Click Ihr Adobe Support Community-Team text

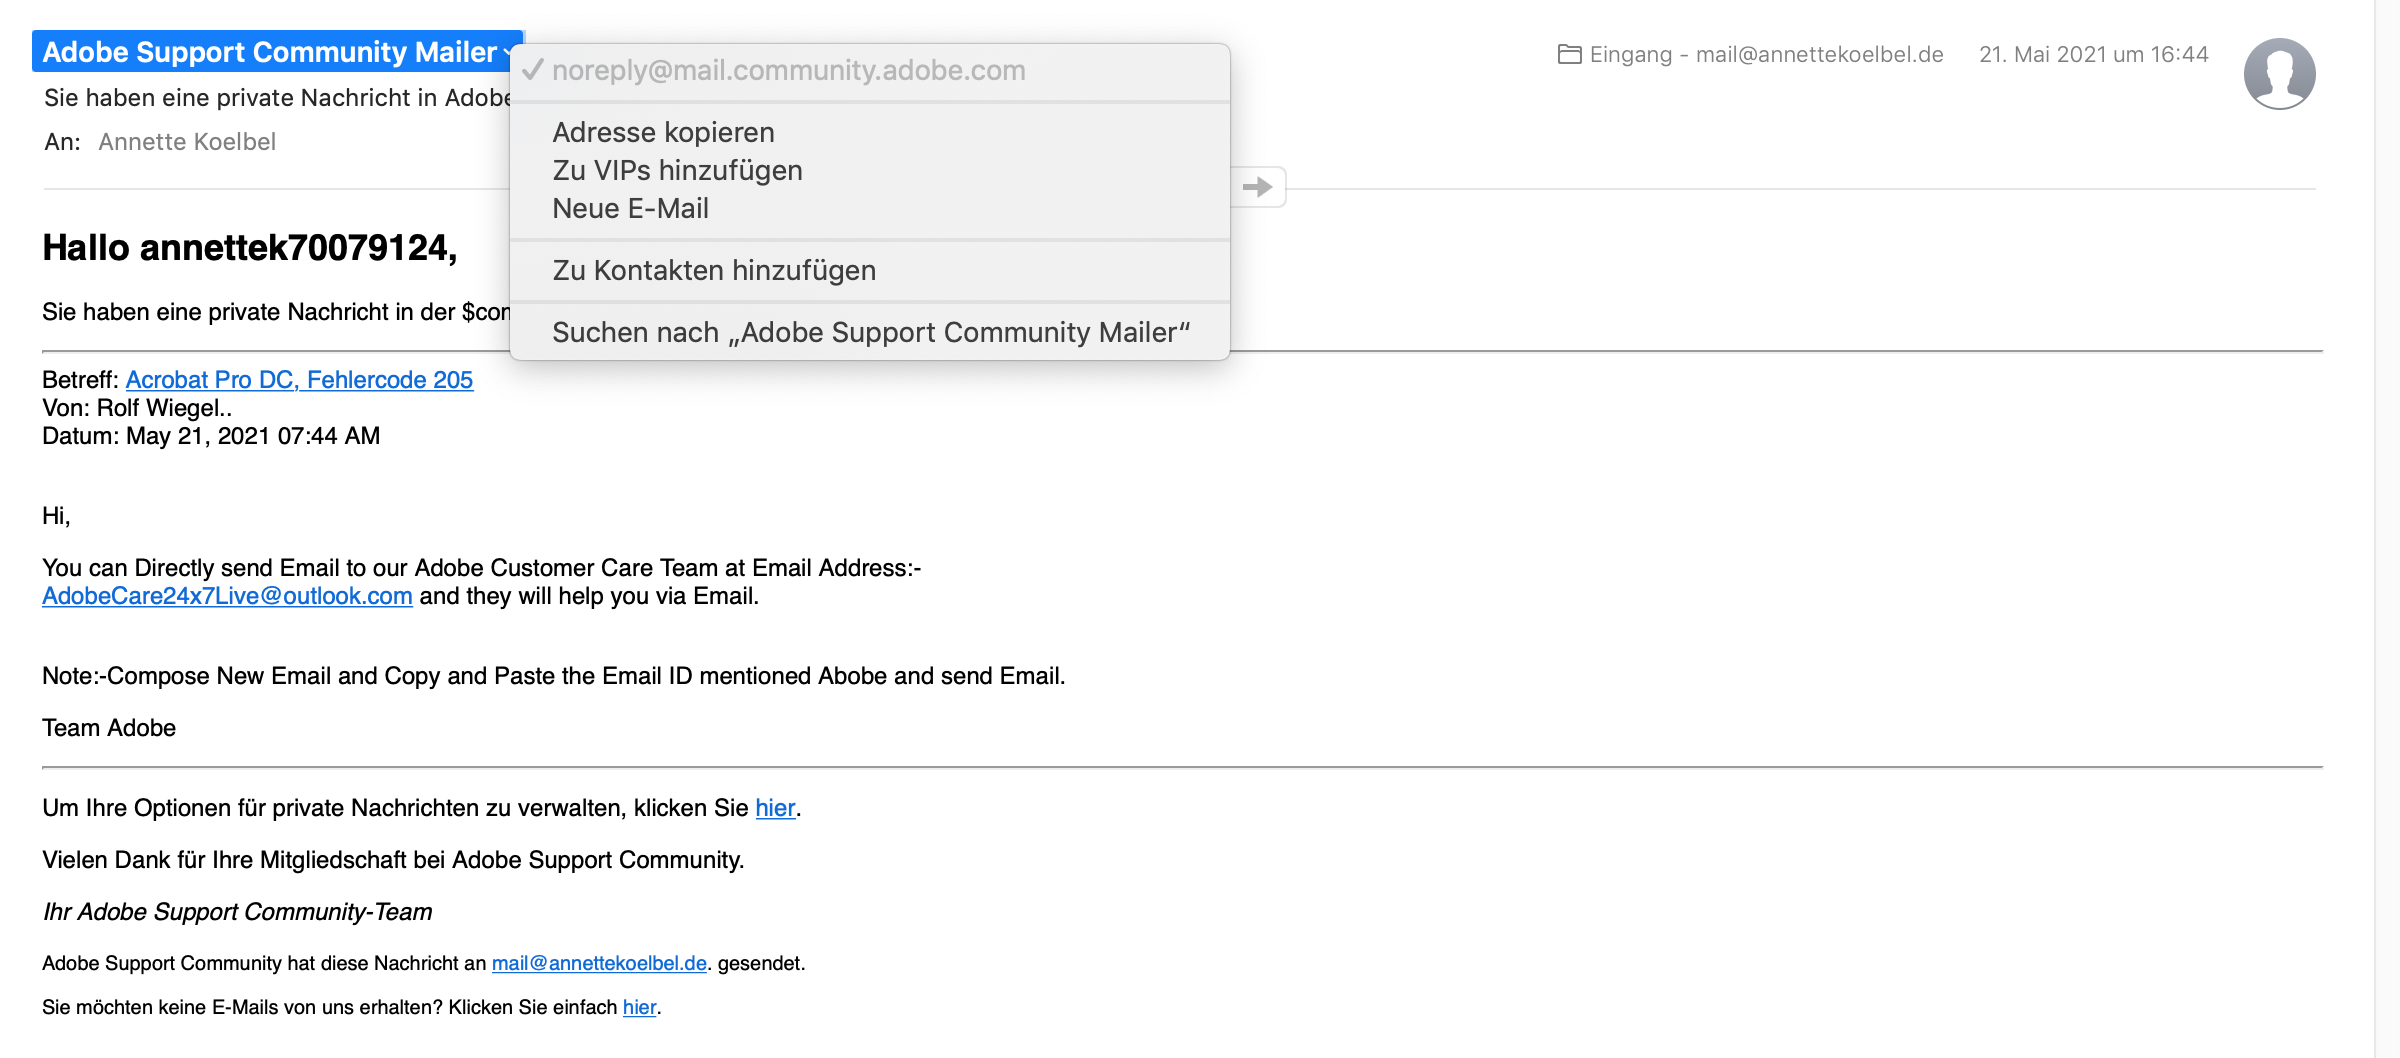click(x=238, y=912)
